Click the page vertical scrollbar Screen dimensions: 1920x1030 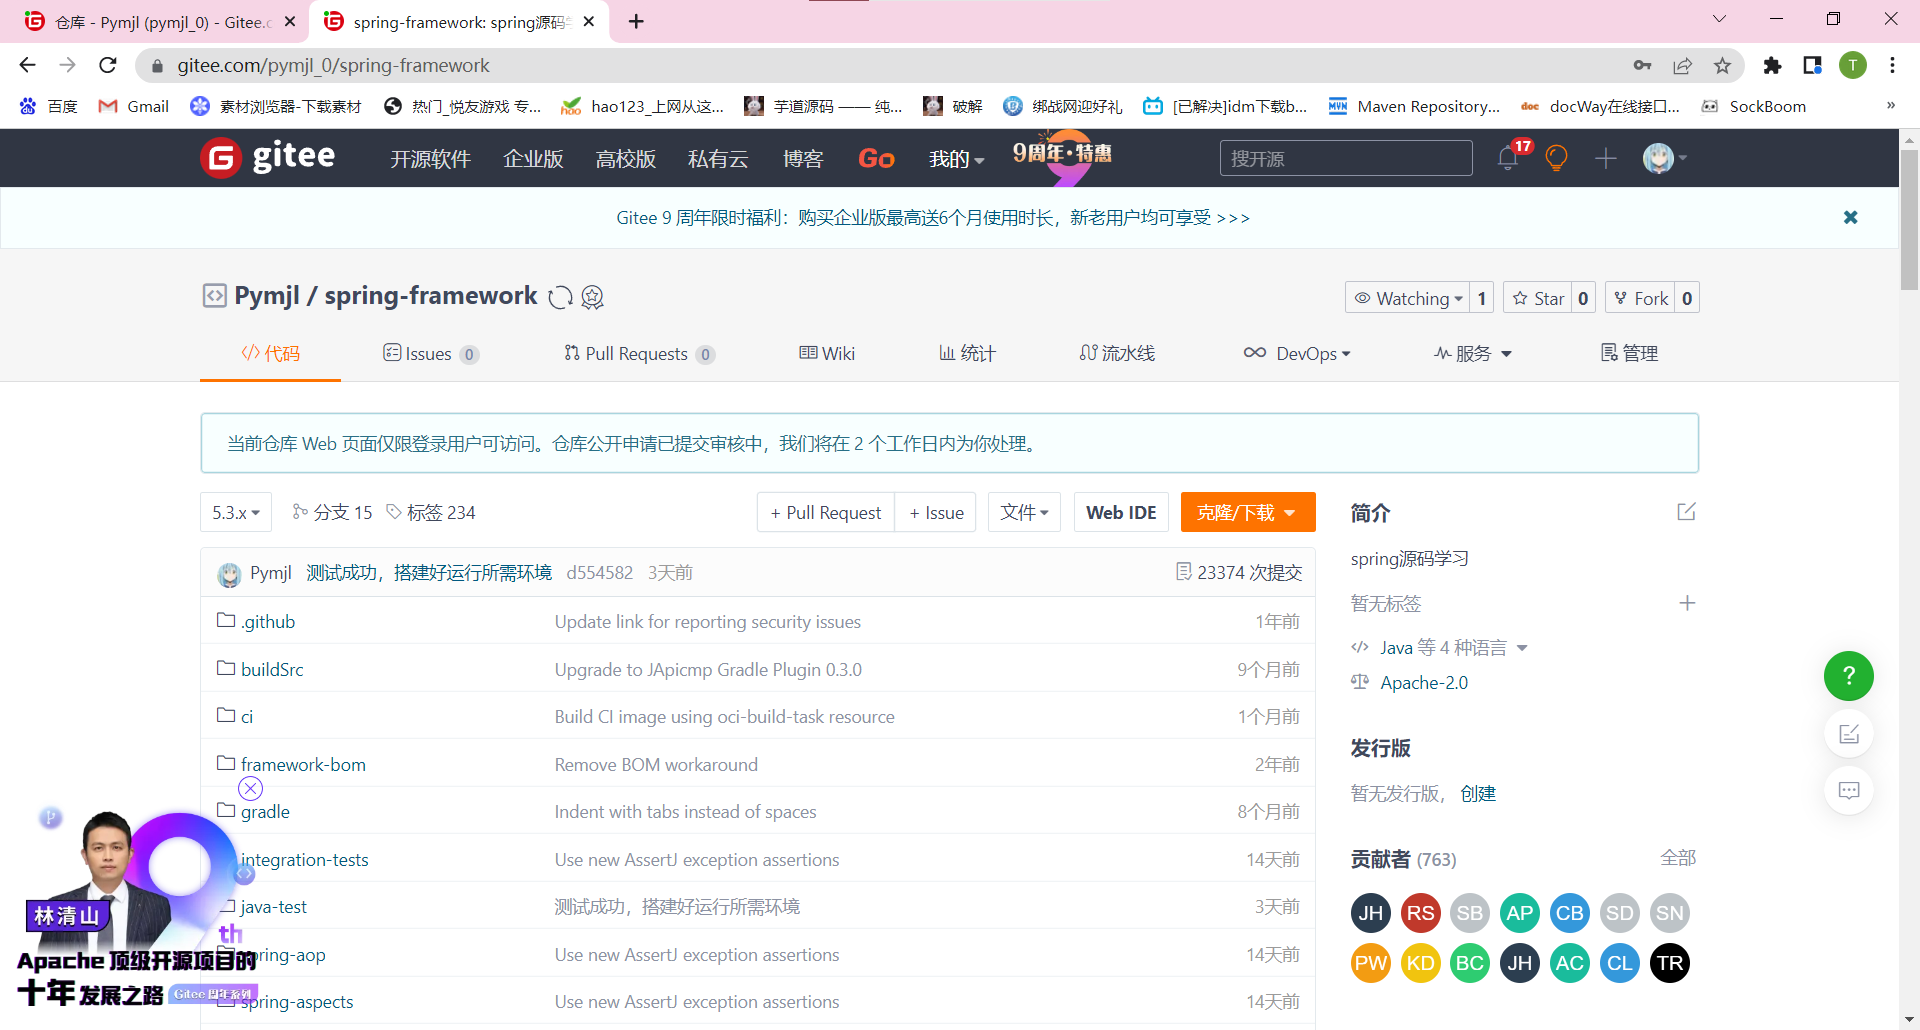(1909, 220)
